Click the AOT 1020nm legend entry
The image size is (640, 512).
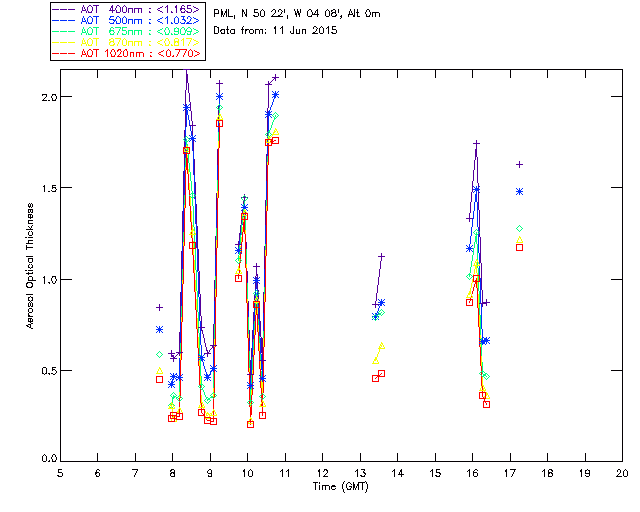coord(127,53)
